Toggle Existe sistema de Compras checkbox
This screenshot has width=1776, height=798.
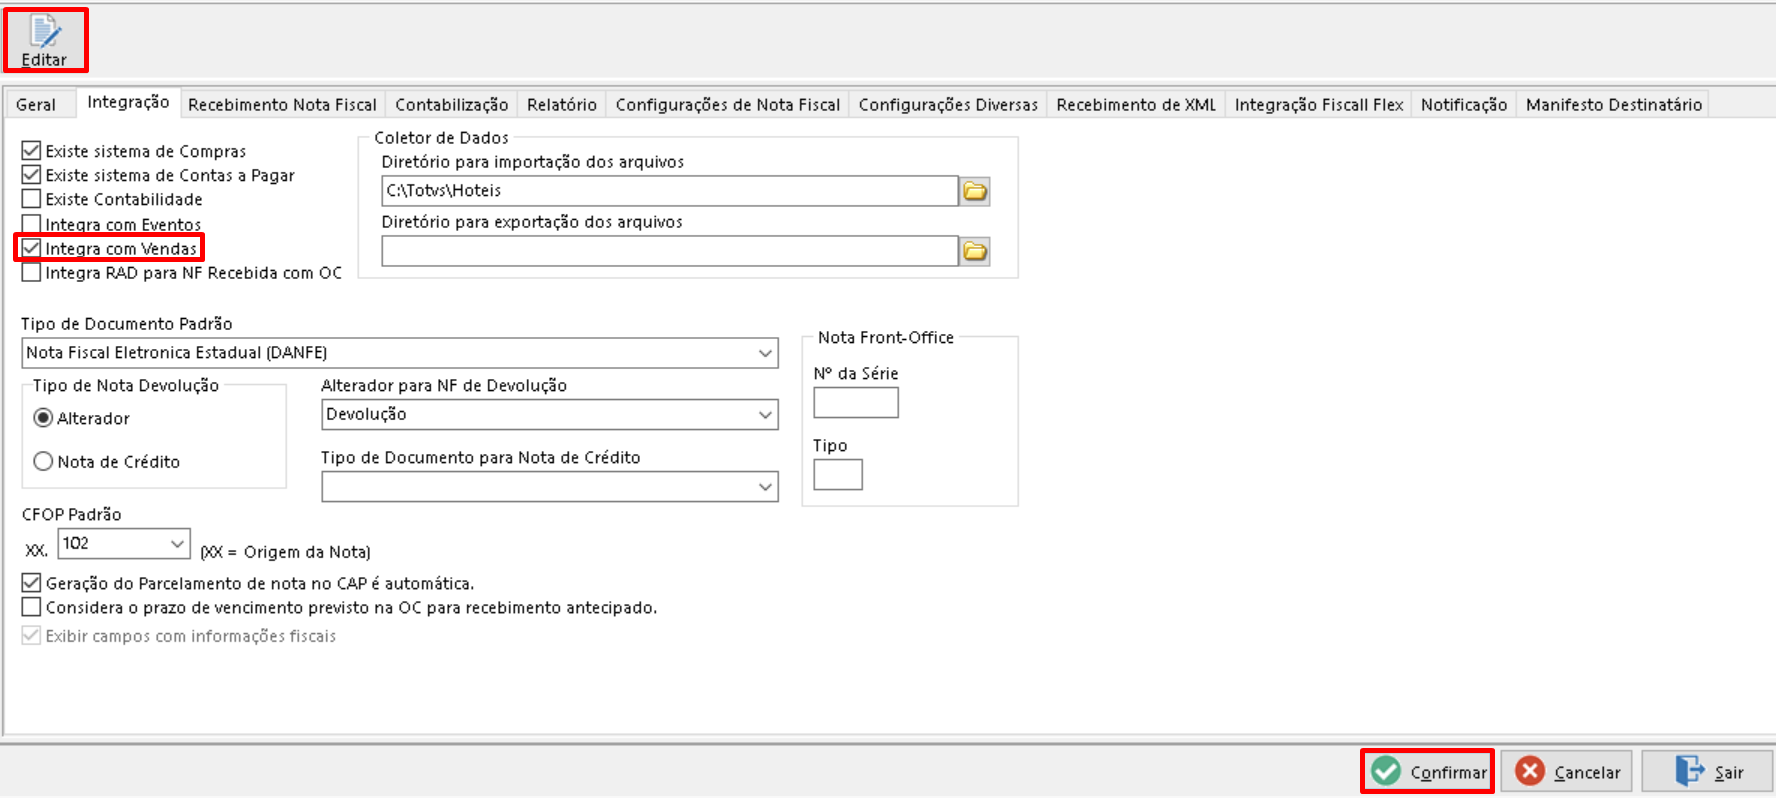[32, 151]
